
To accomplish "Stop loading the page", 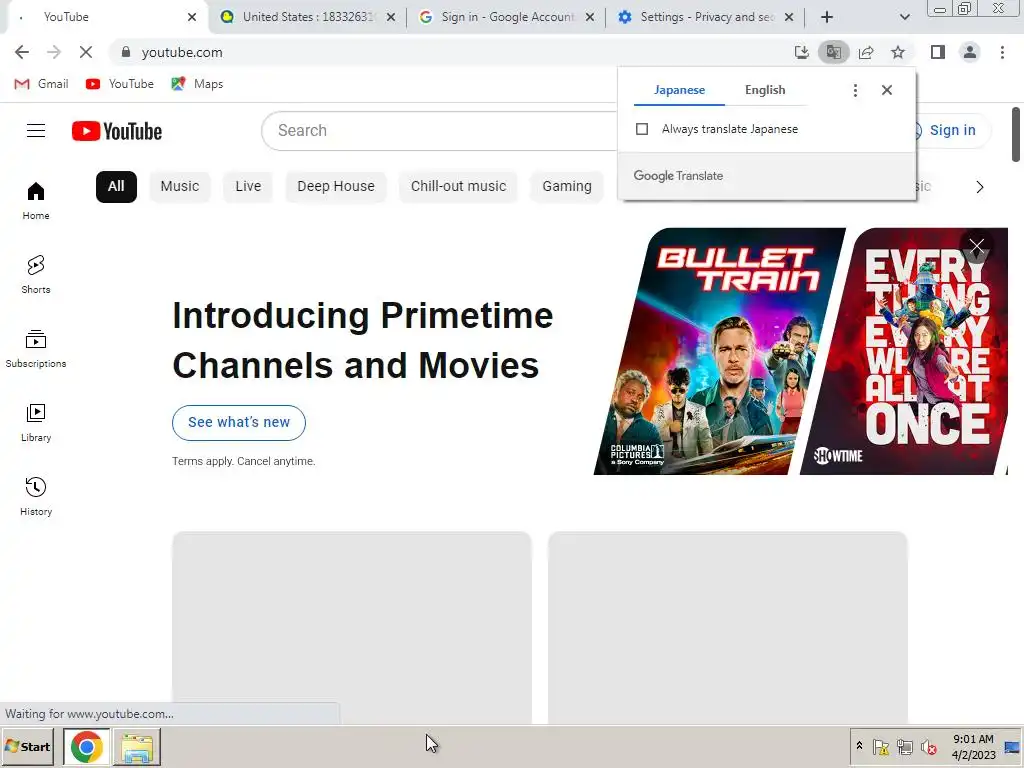I will click(x=86, y=52).
